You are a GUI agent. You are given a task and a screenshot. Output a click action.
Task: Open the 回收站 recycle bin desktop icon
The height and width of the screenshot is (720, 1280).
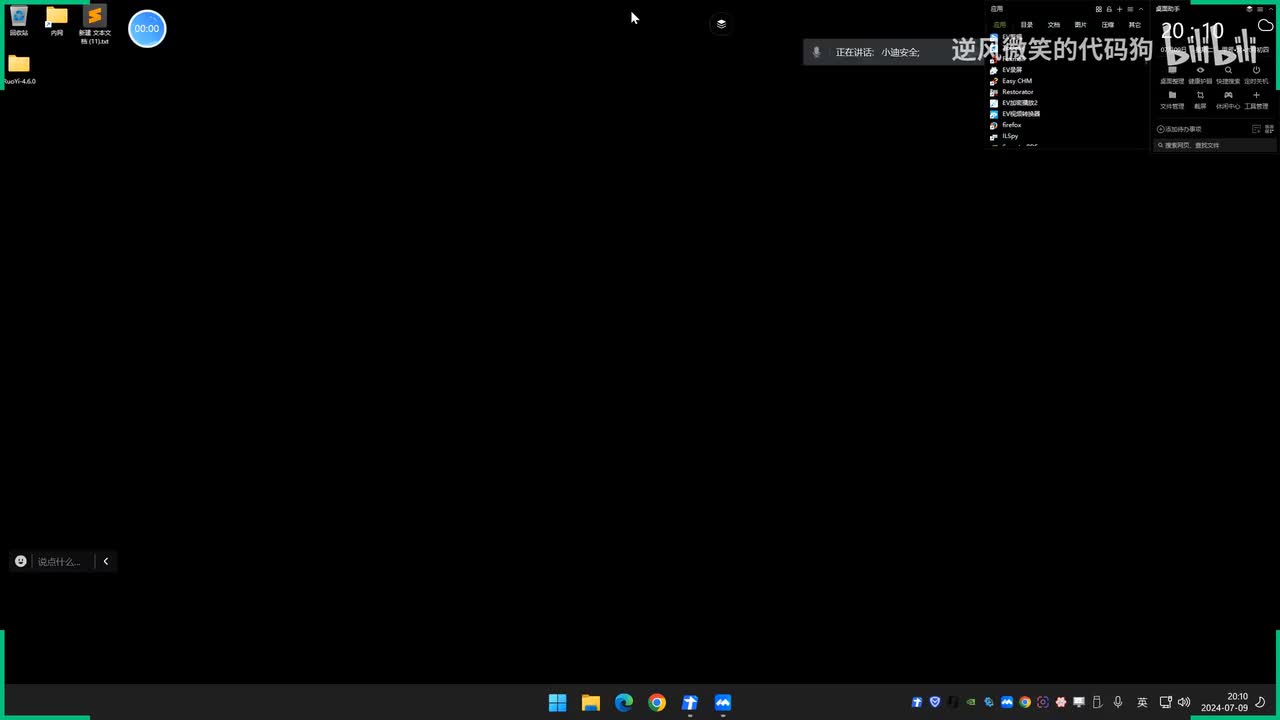pos(18,20)
